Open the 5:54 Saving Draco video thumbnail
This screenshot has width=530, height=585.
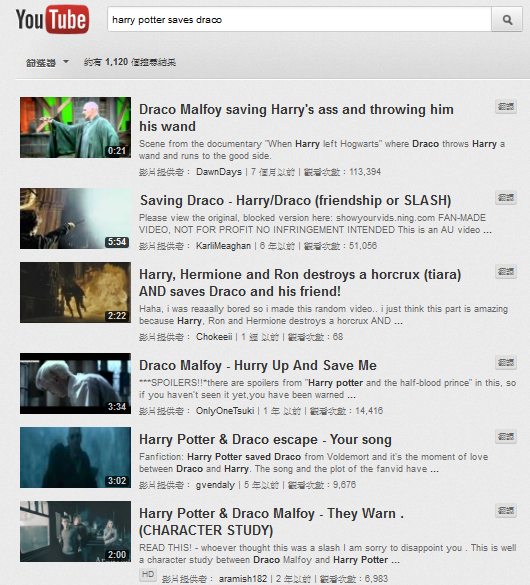[x=75, y=218]
